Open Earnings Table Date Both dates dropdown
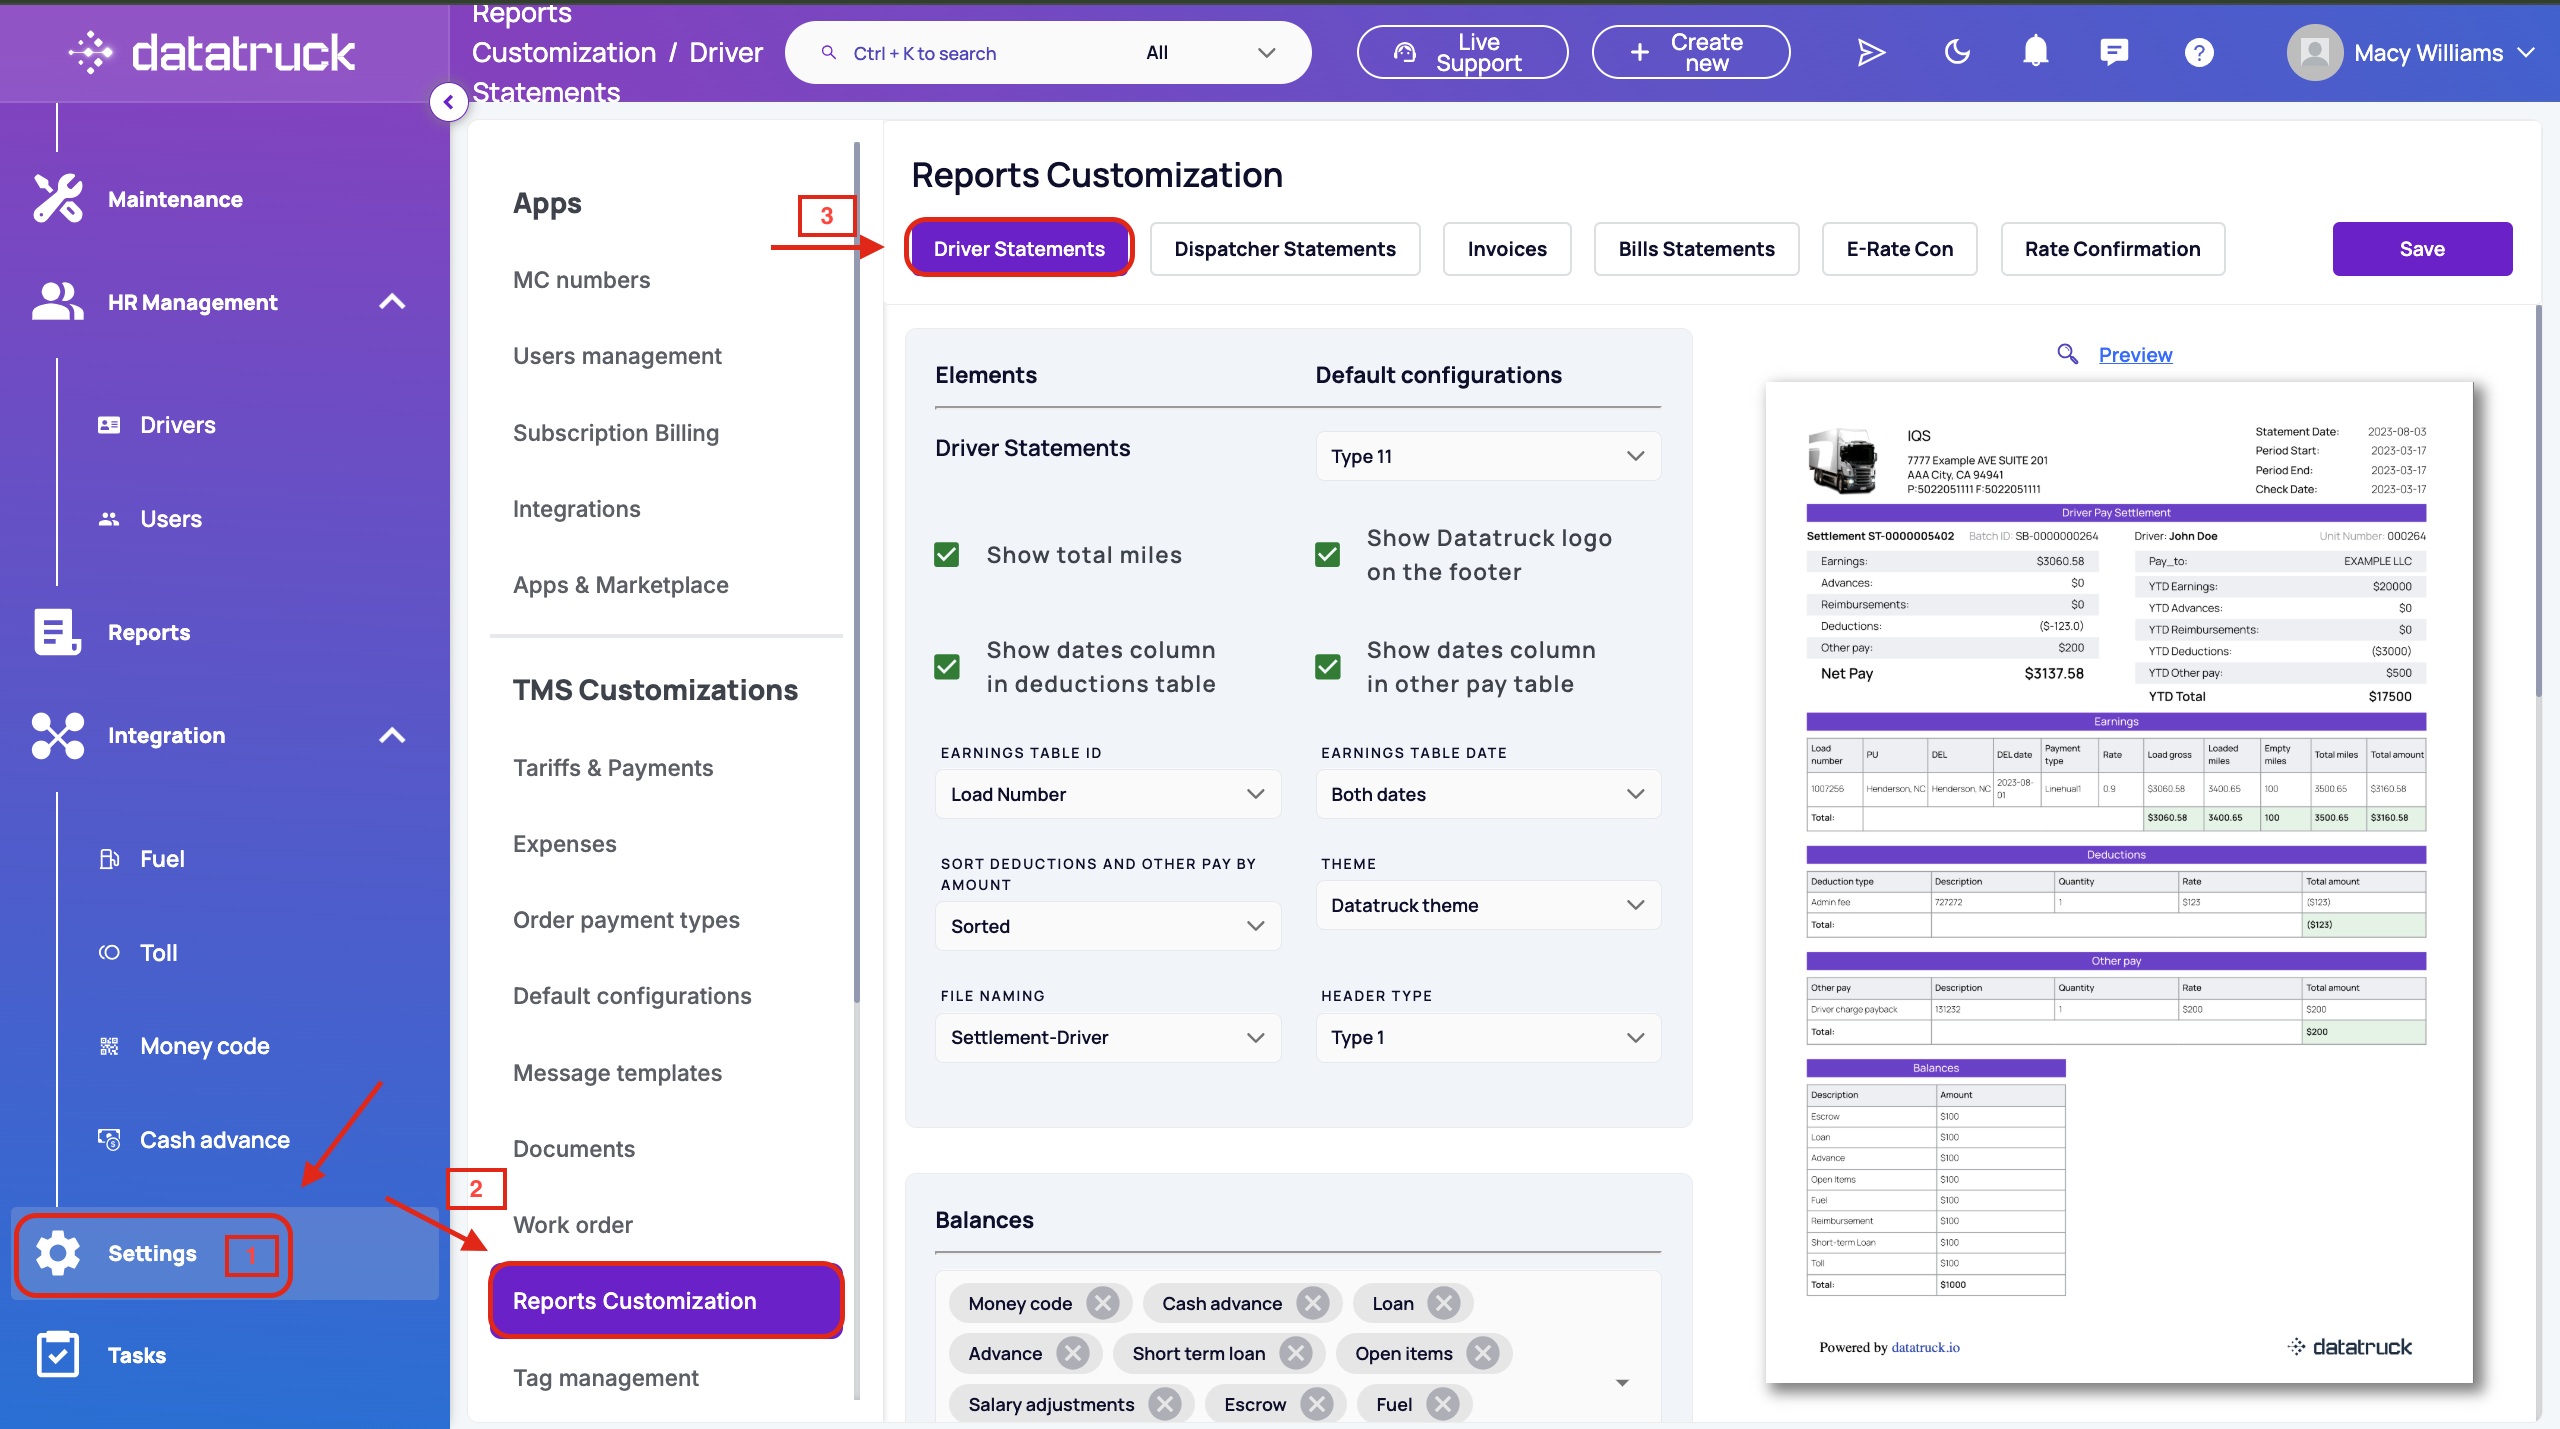The height and width of the screenshot is (1429, 2560). pos(1488,794)
